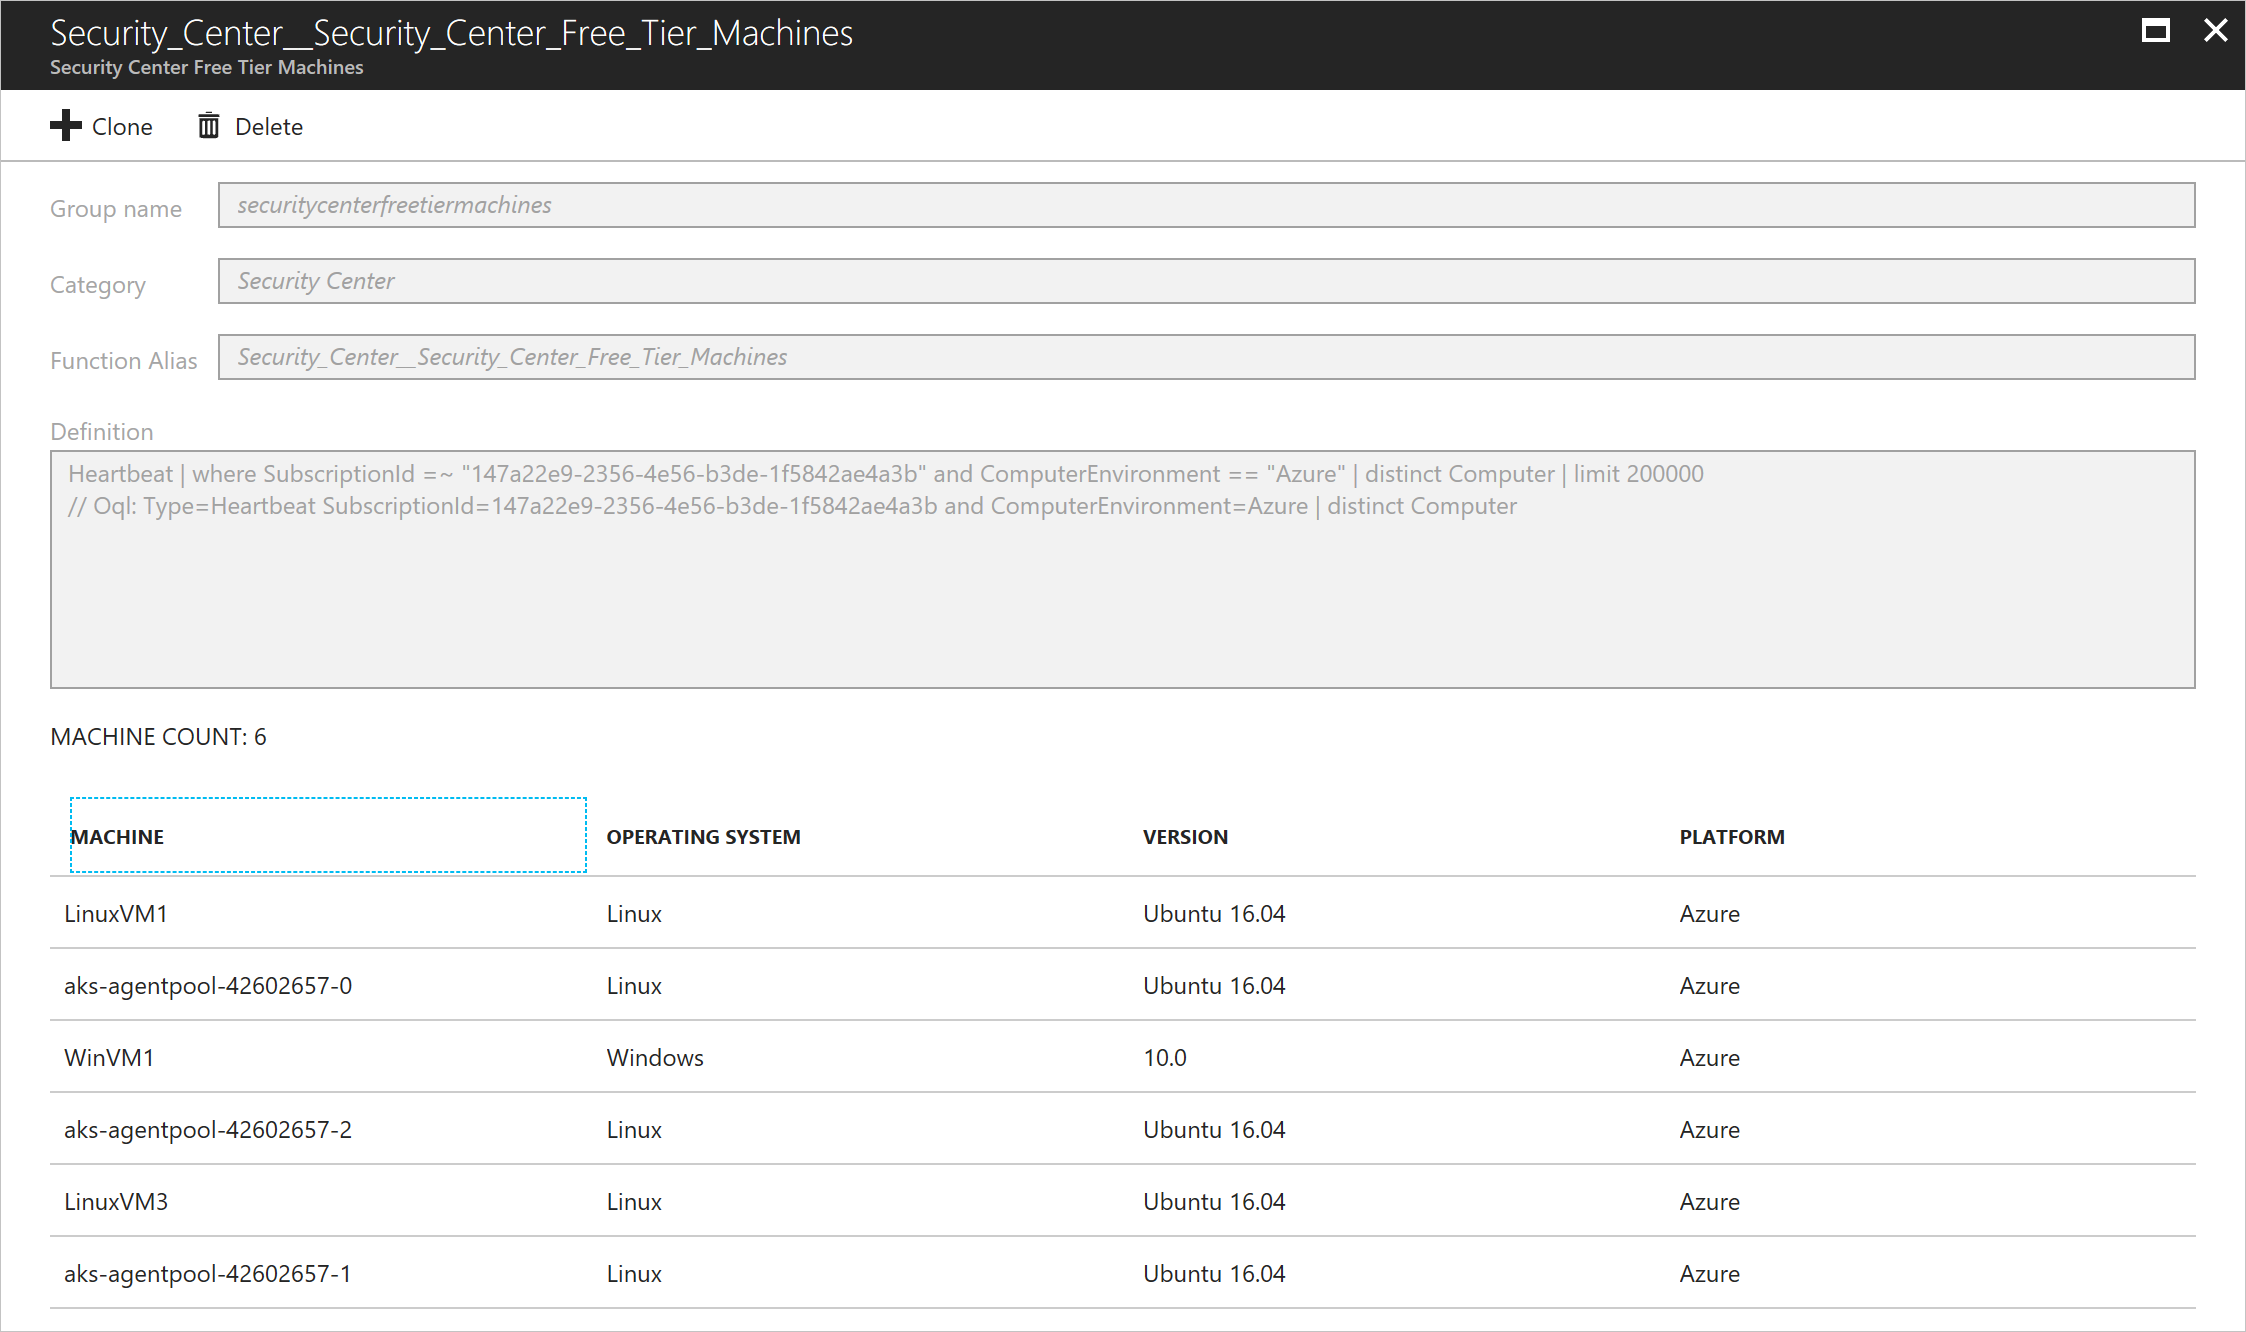Select aks-agentpool-42602657-2 row
The height and width of the screenshot is (1332, 2246).
point(208,1130)
